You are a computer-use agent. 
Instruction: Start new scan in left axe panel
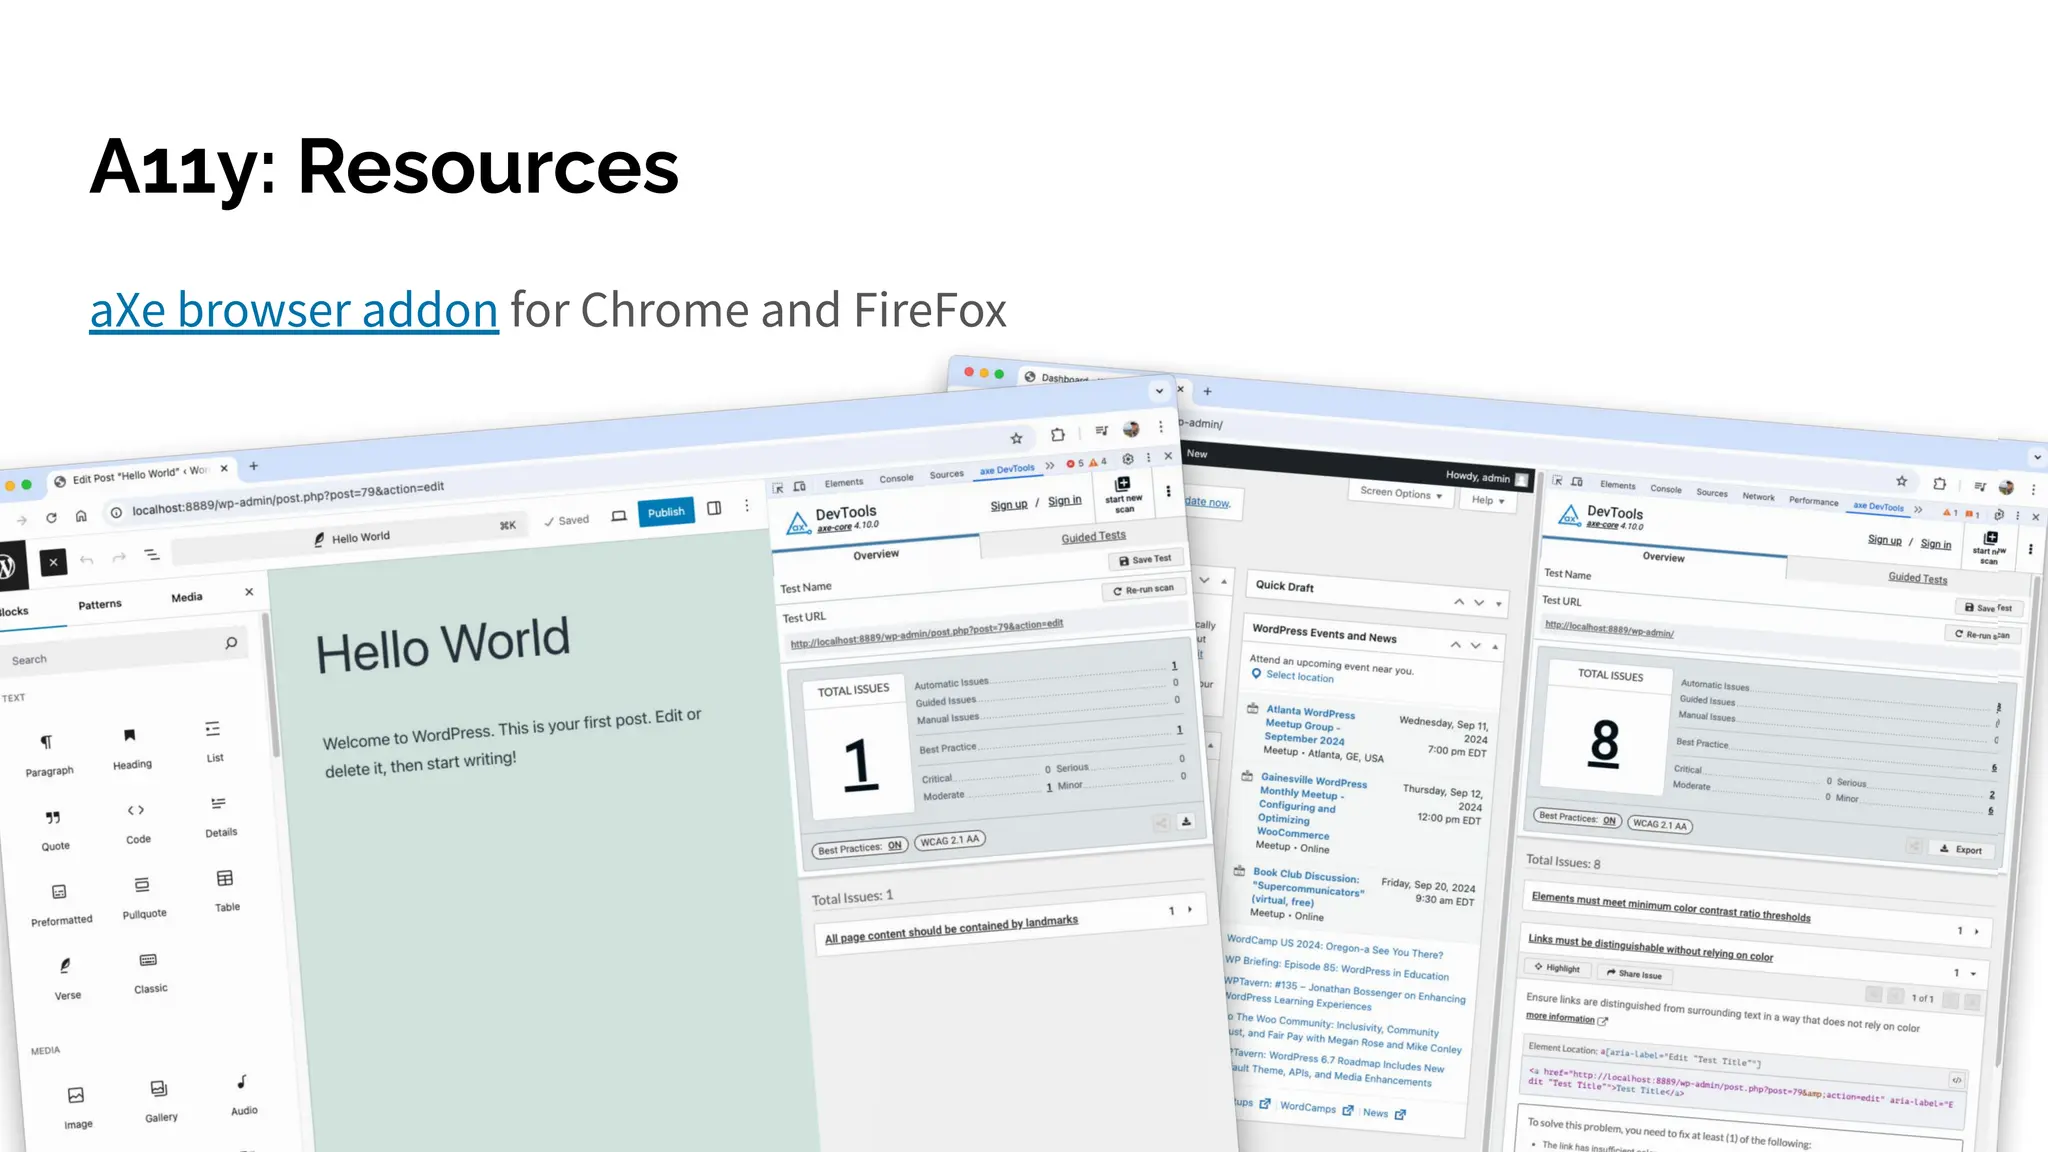tap(1124, 494)
